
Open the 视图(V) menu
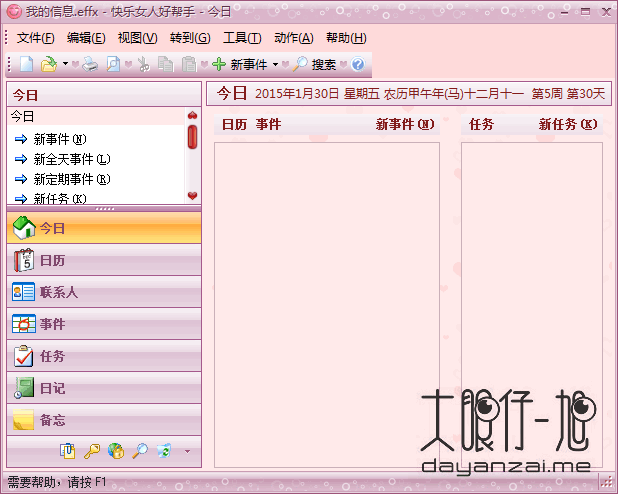[x=137, y=38]
